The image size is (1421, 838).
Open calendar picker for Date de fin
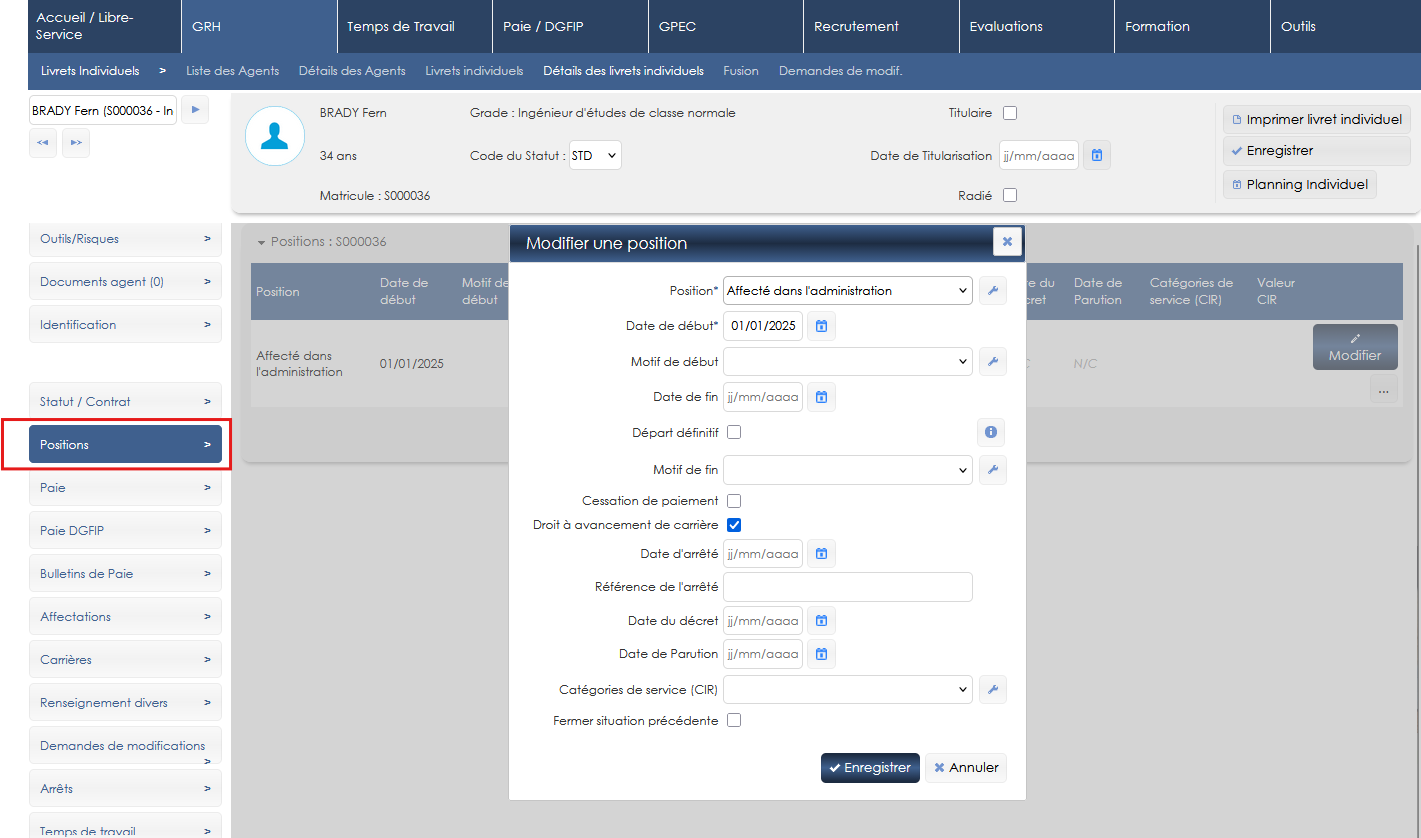coord(821,397)
